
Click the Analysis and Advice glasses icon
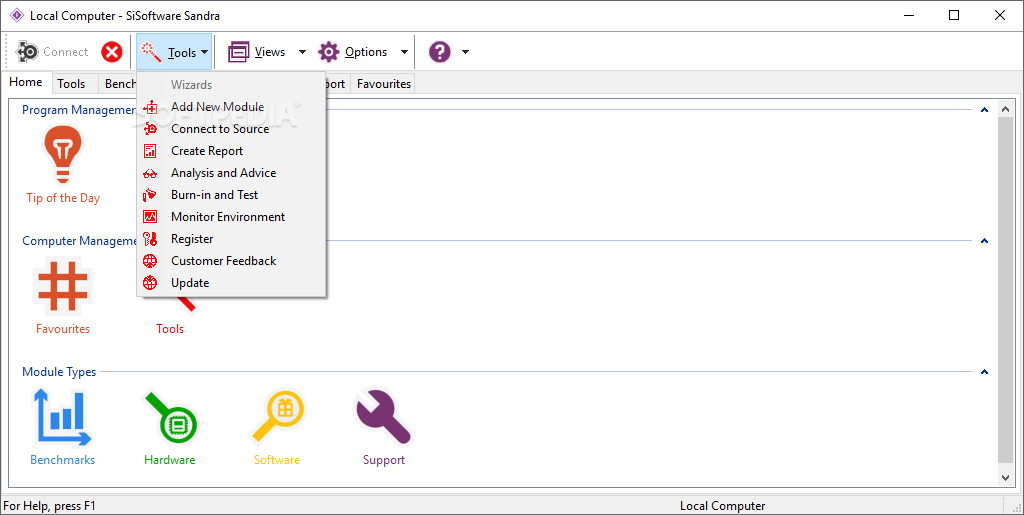[x=150, y=173]
